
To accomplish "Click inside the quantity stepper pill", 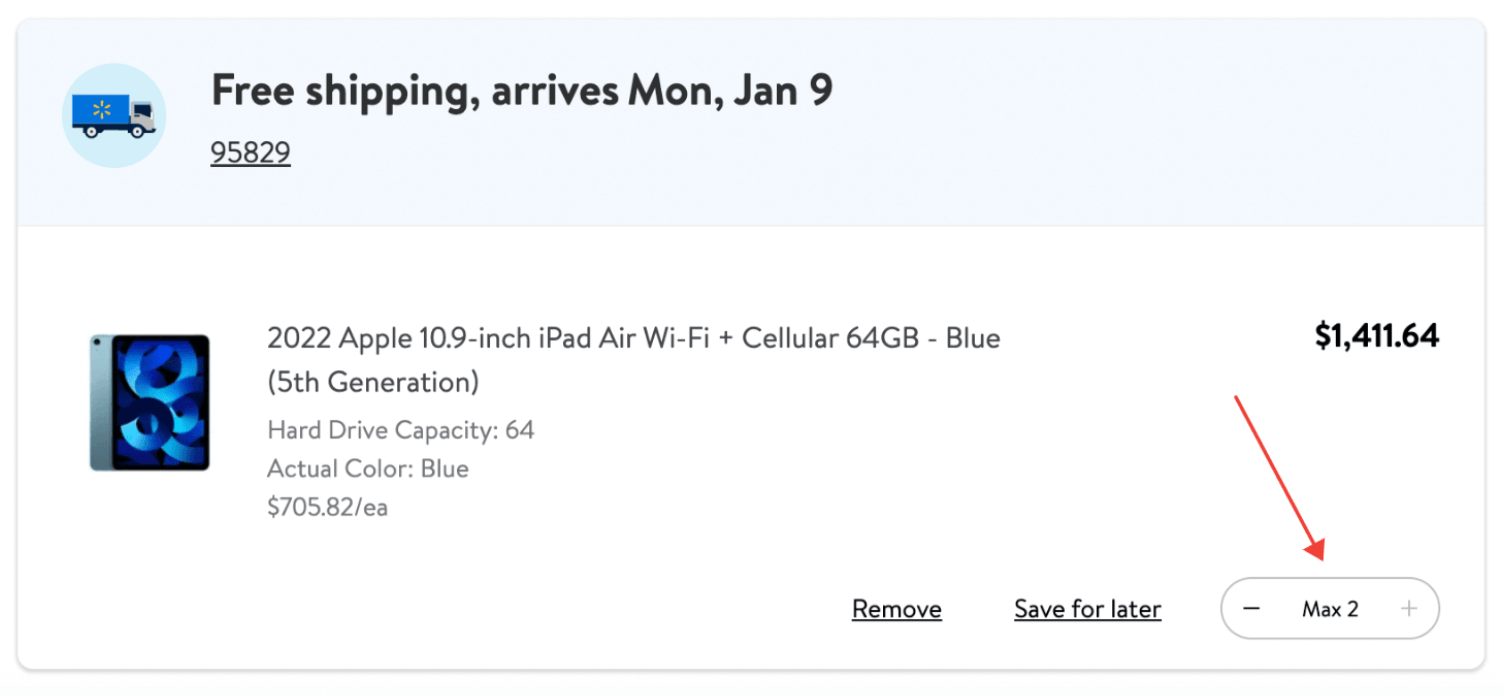I will click(1330, 608).
